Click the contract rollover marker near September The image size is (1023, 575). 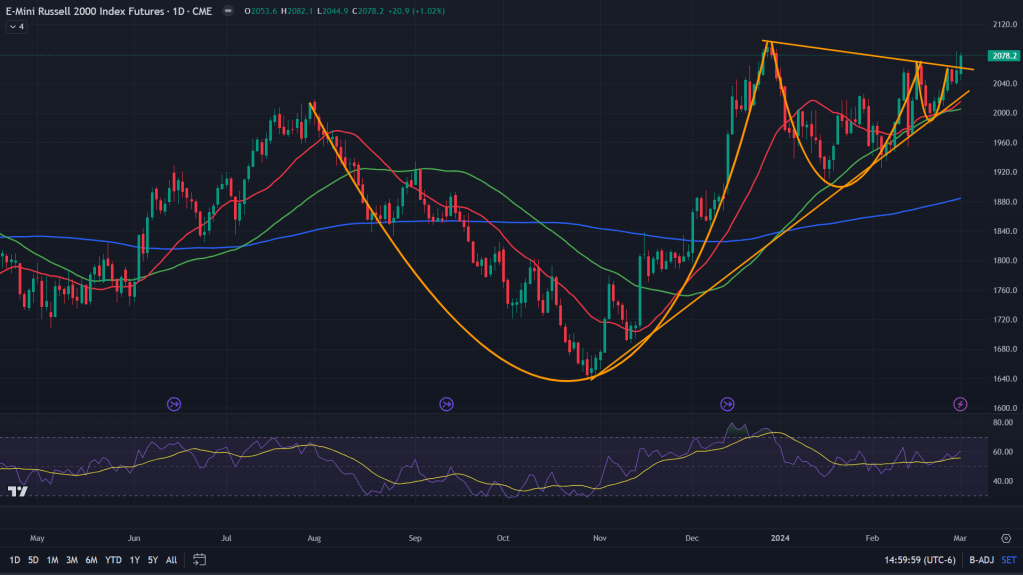pos(446,404)
